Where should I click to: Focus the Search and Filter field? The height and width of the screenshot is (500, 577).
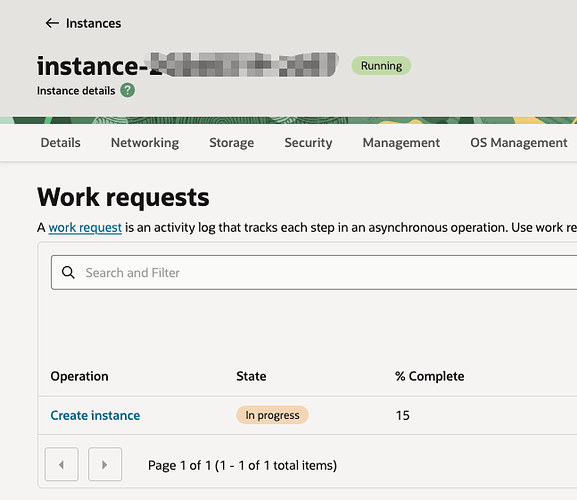pos(314,273)
